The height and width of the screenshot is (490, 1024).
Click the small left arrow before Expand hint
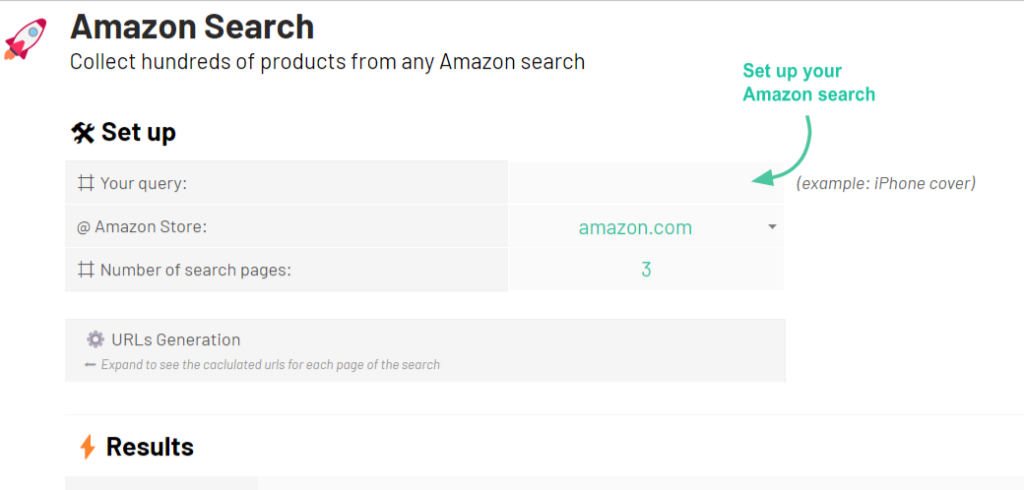[90, 365]
